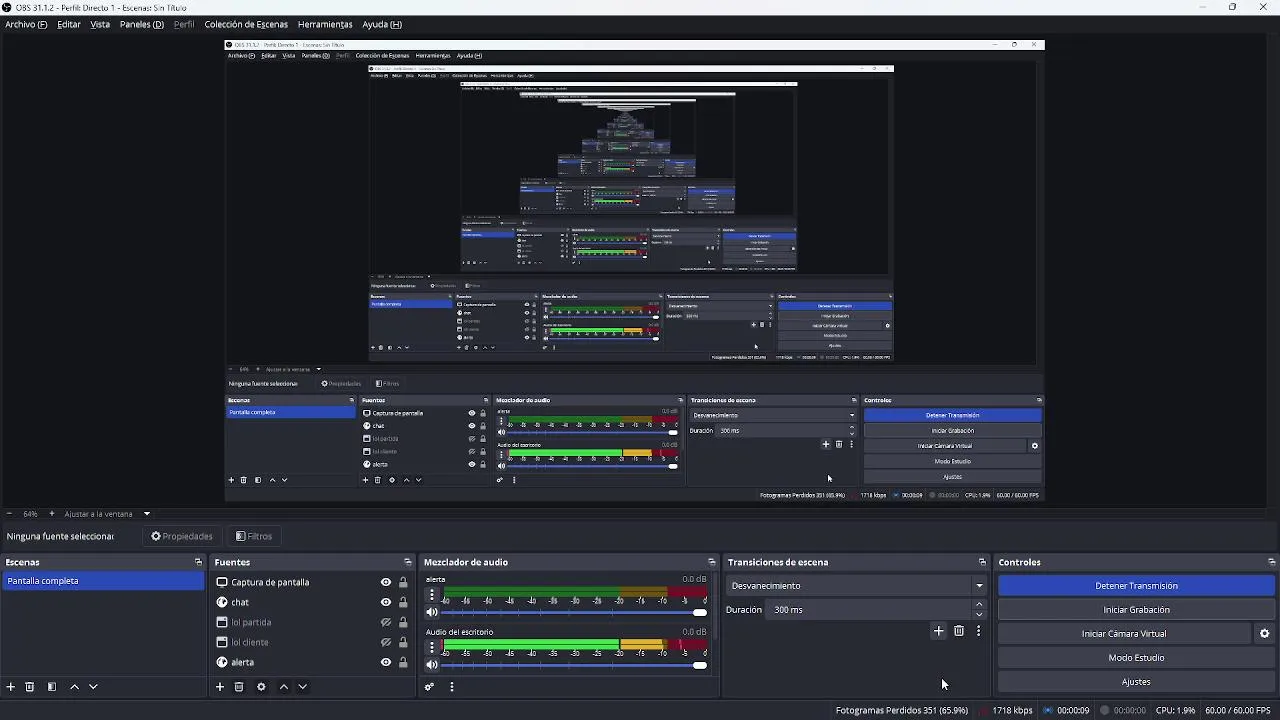Image resolution: width=1280 pixels, height=720 pixels.
Task: Open the Vista menu
Action: (x=100, y=24)
